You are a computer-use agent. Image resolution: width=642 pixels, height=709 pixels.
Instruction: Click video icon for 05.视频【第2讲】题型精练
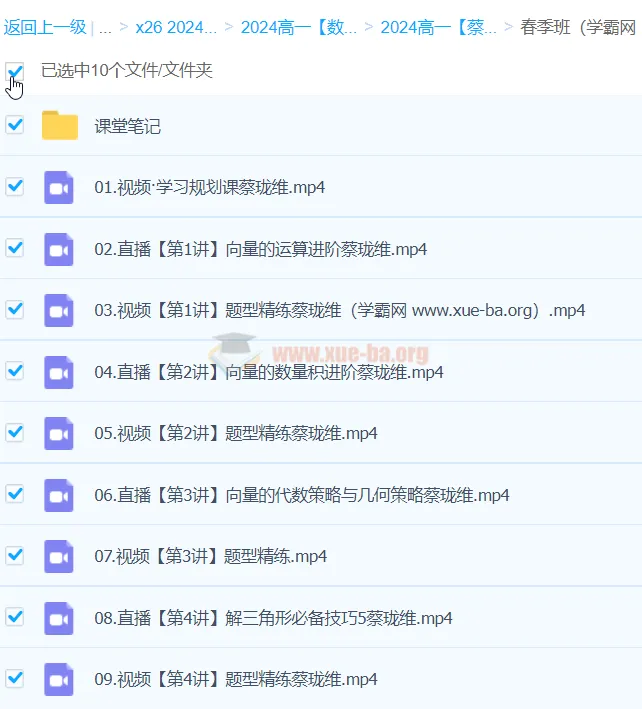pos(59,434)
